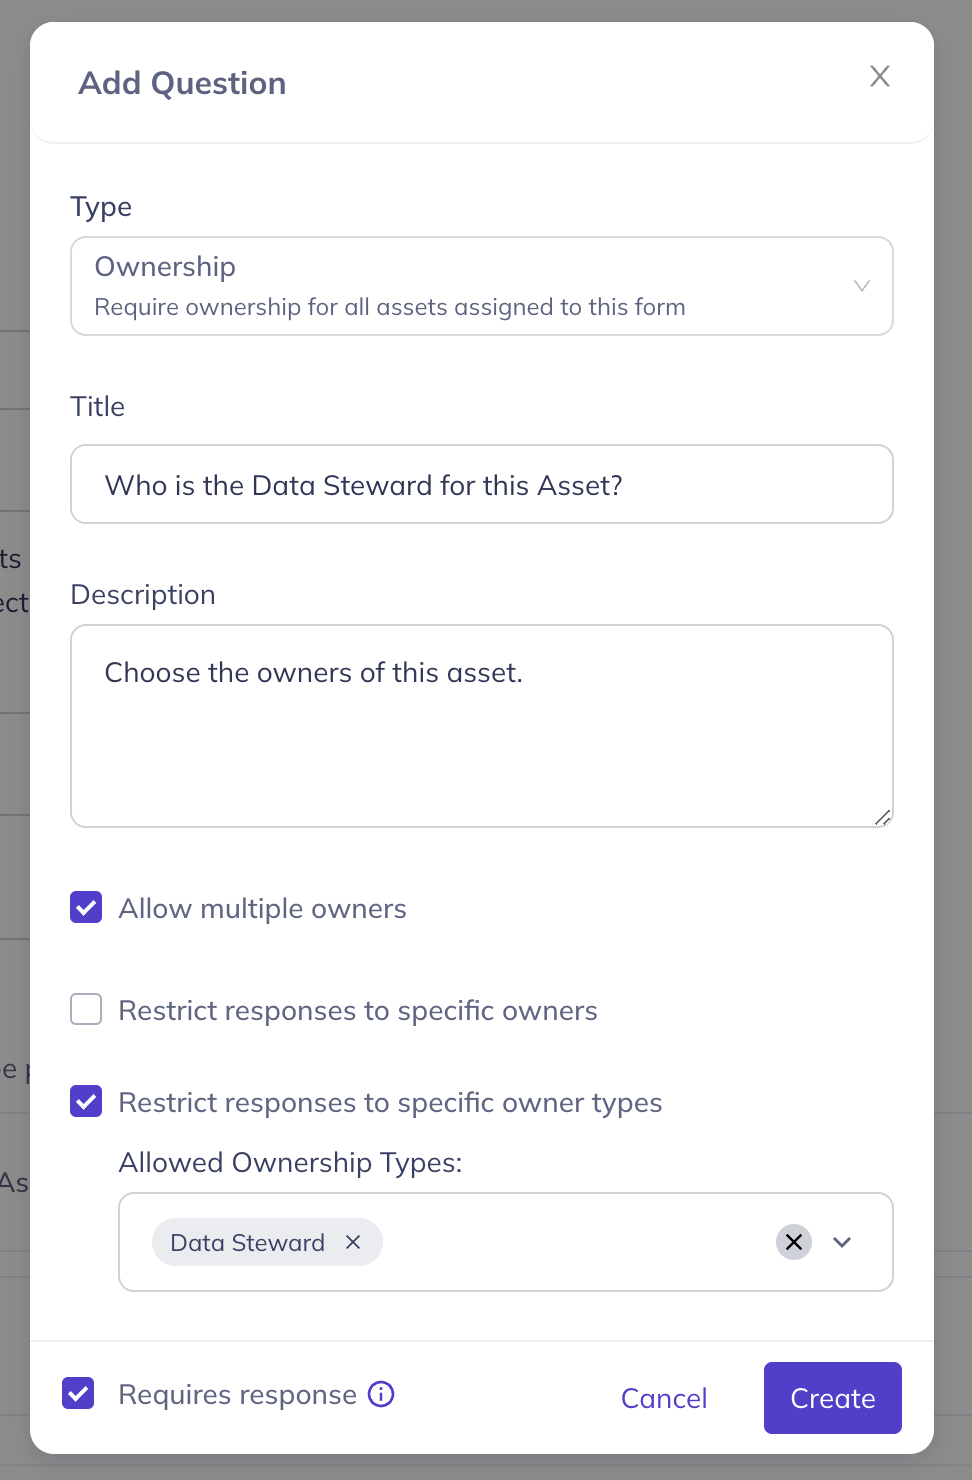The image size is (972, 1480).
Task: Cancel adding the question
Action: click(x=664, y=1398)
